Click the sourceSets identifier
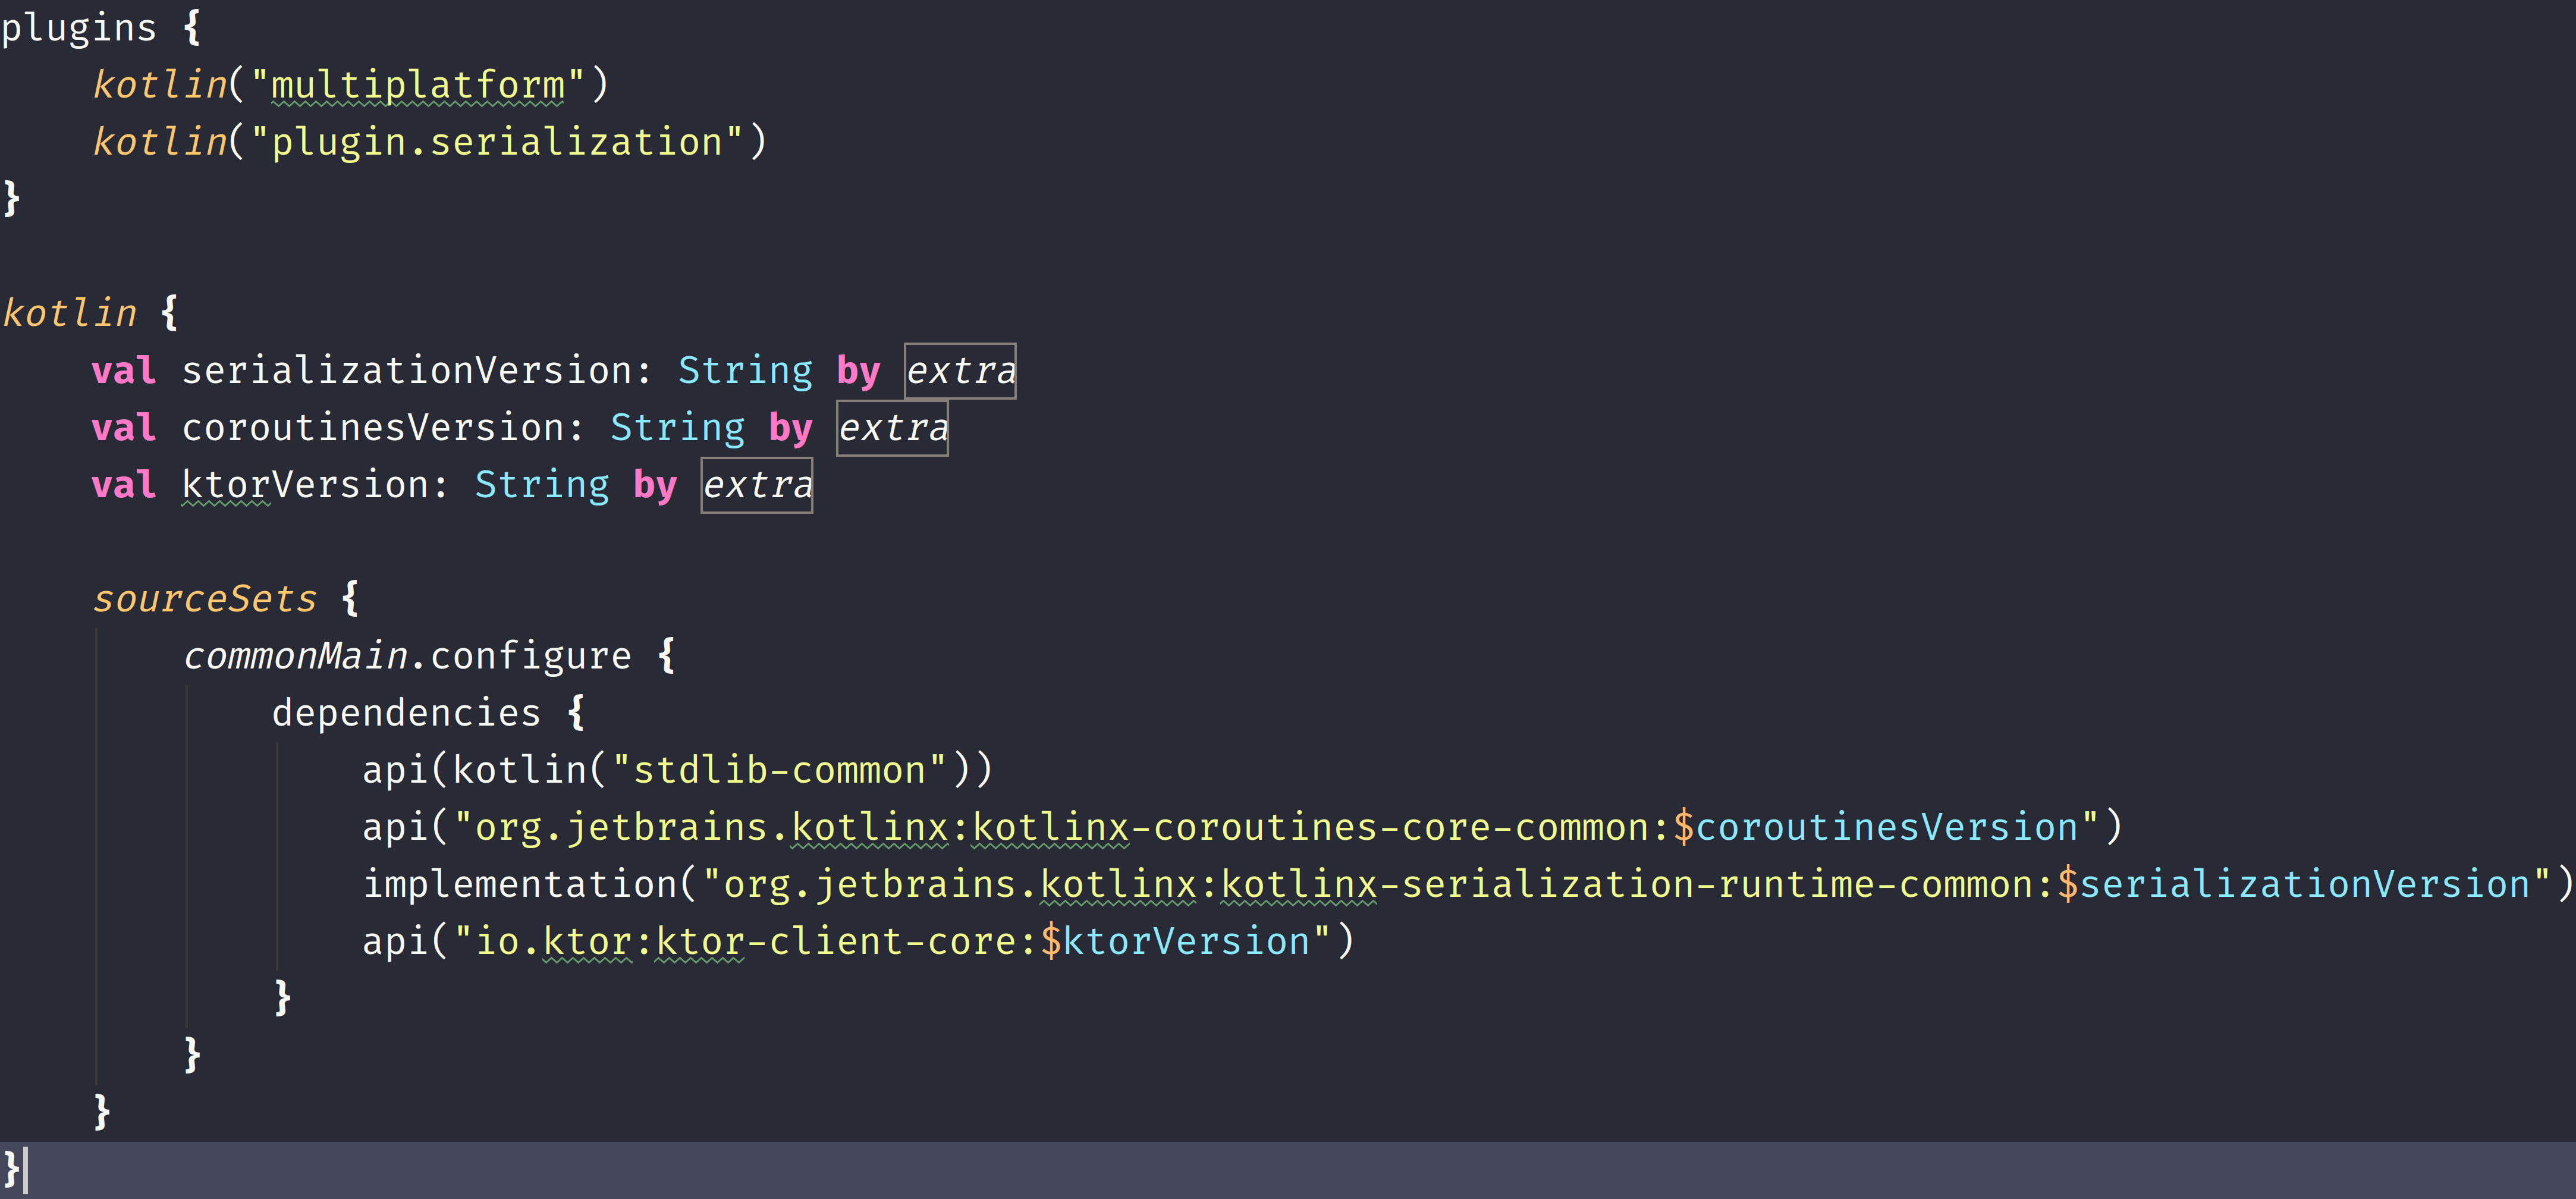Image resolution: width=2576 pixels, height=1199 pixels. click(x=204, y=598)
